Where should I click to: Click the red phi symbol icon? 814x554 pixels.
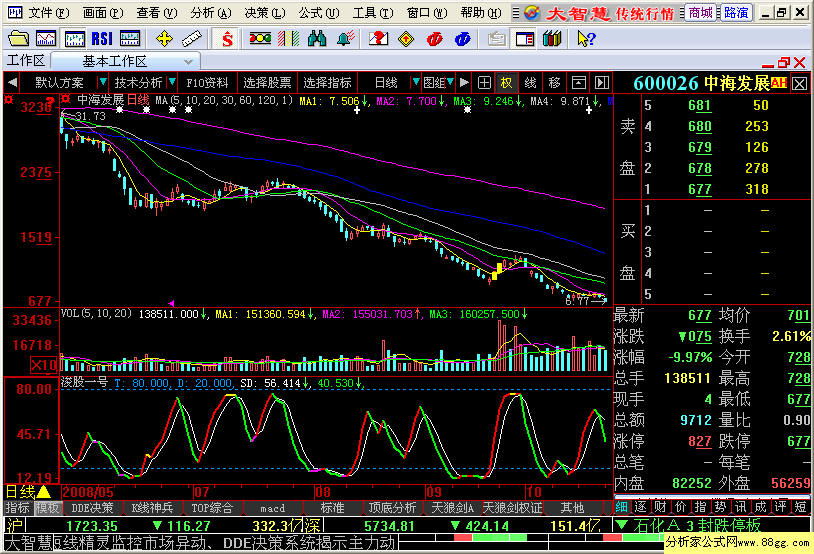[x=435, y=39]
